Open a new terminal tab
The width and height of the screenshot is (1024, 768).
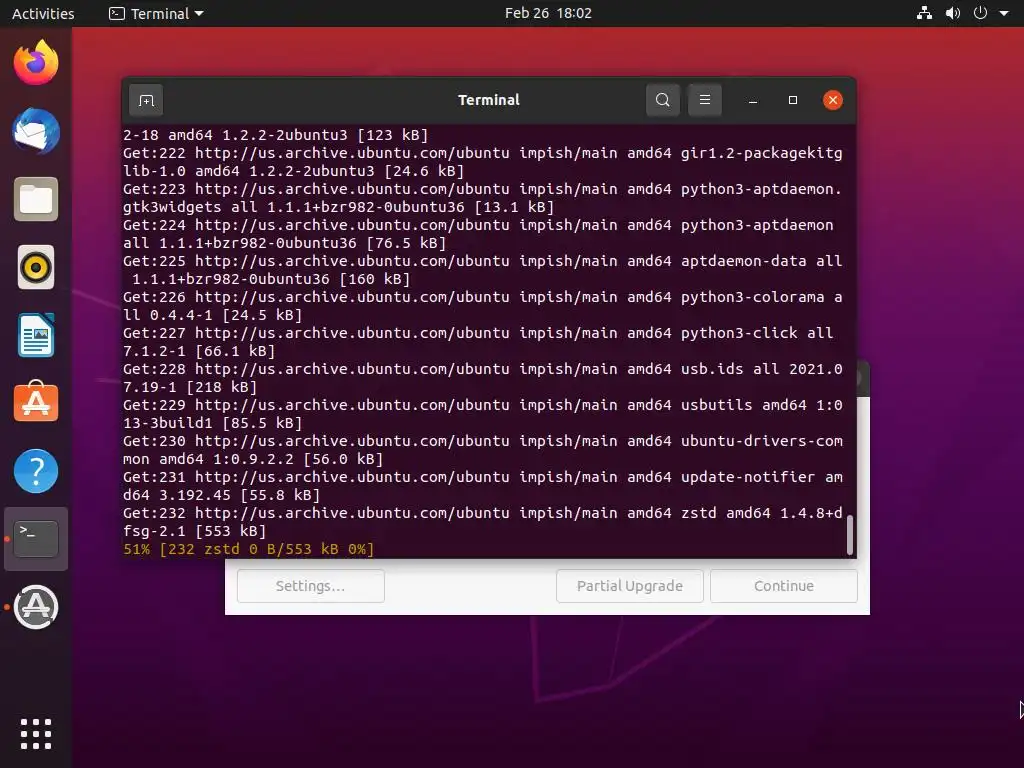[146, 100]
